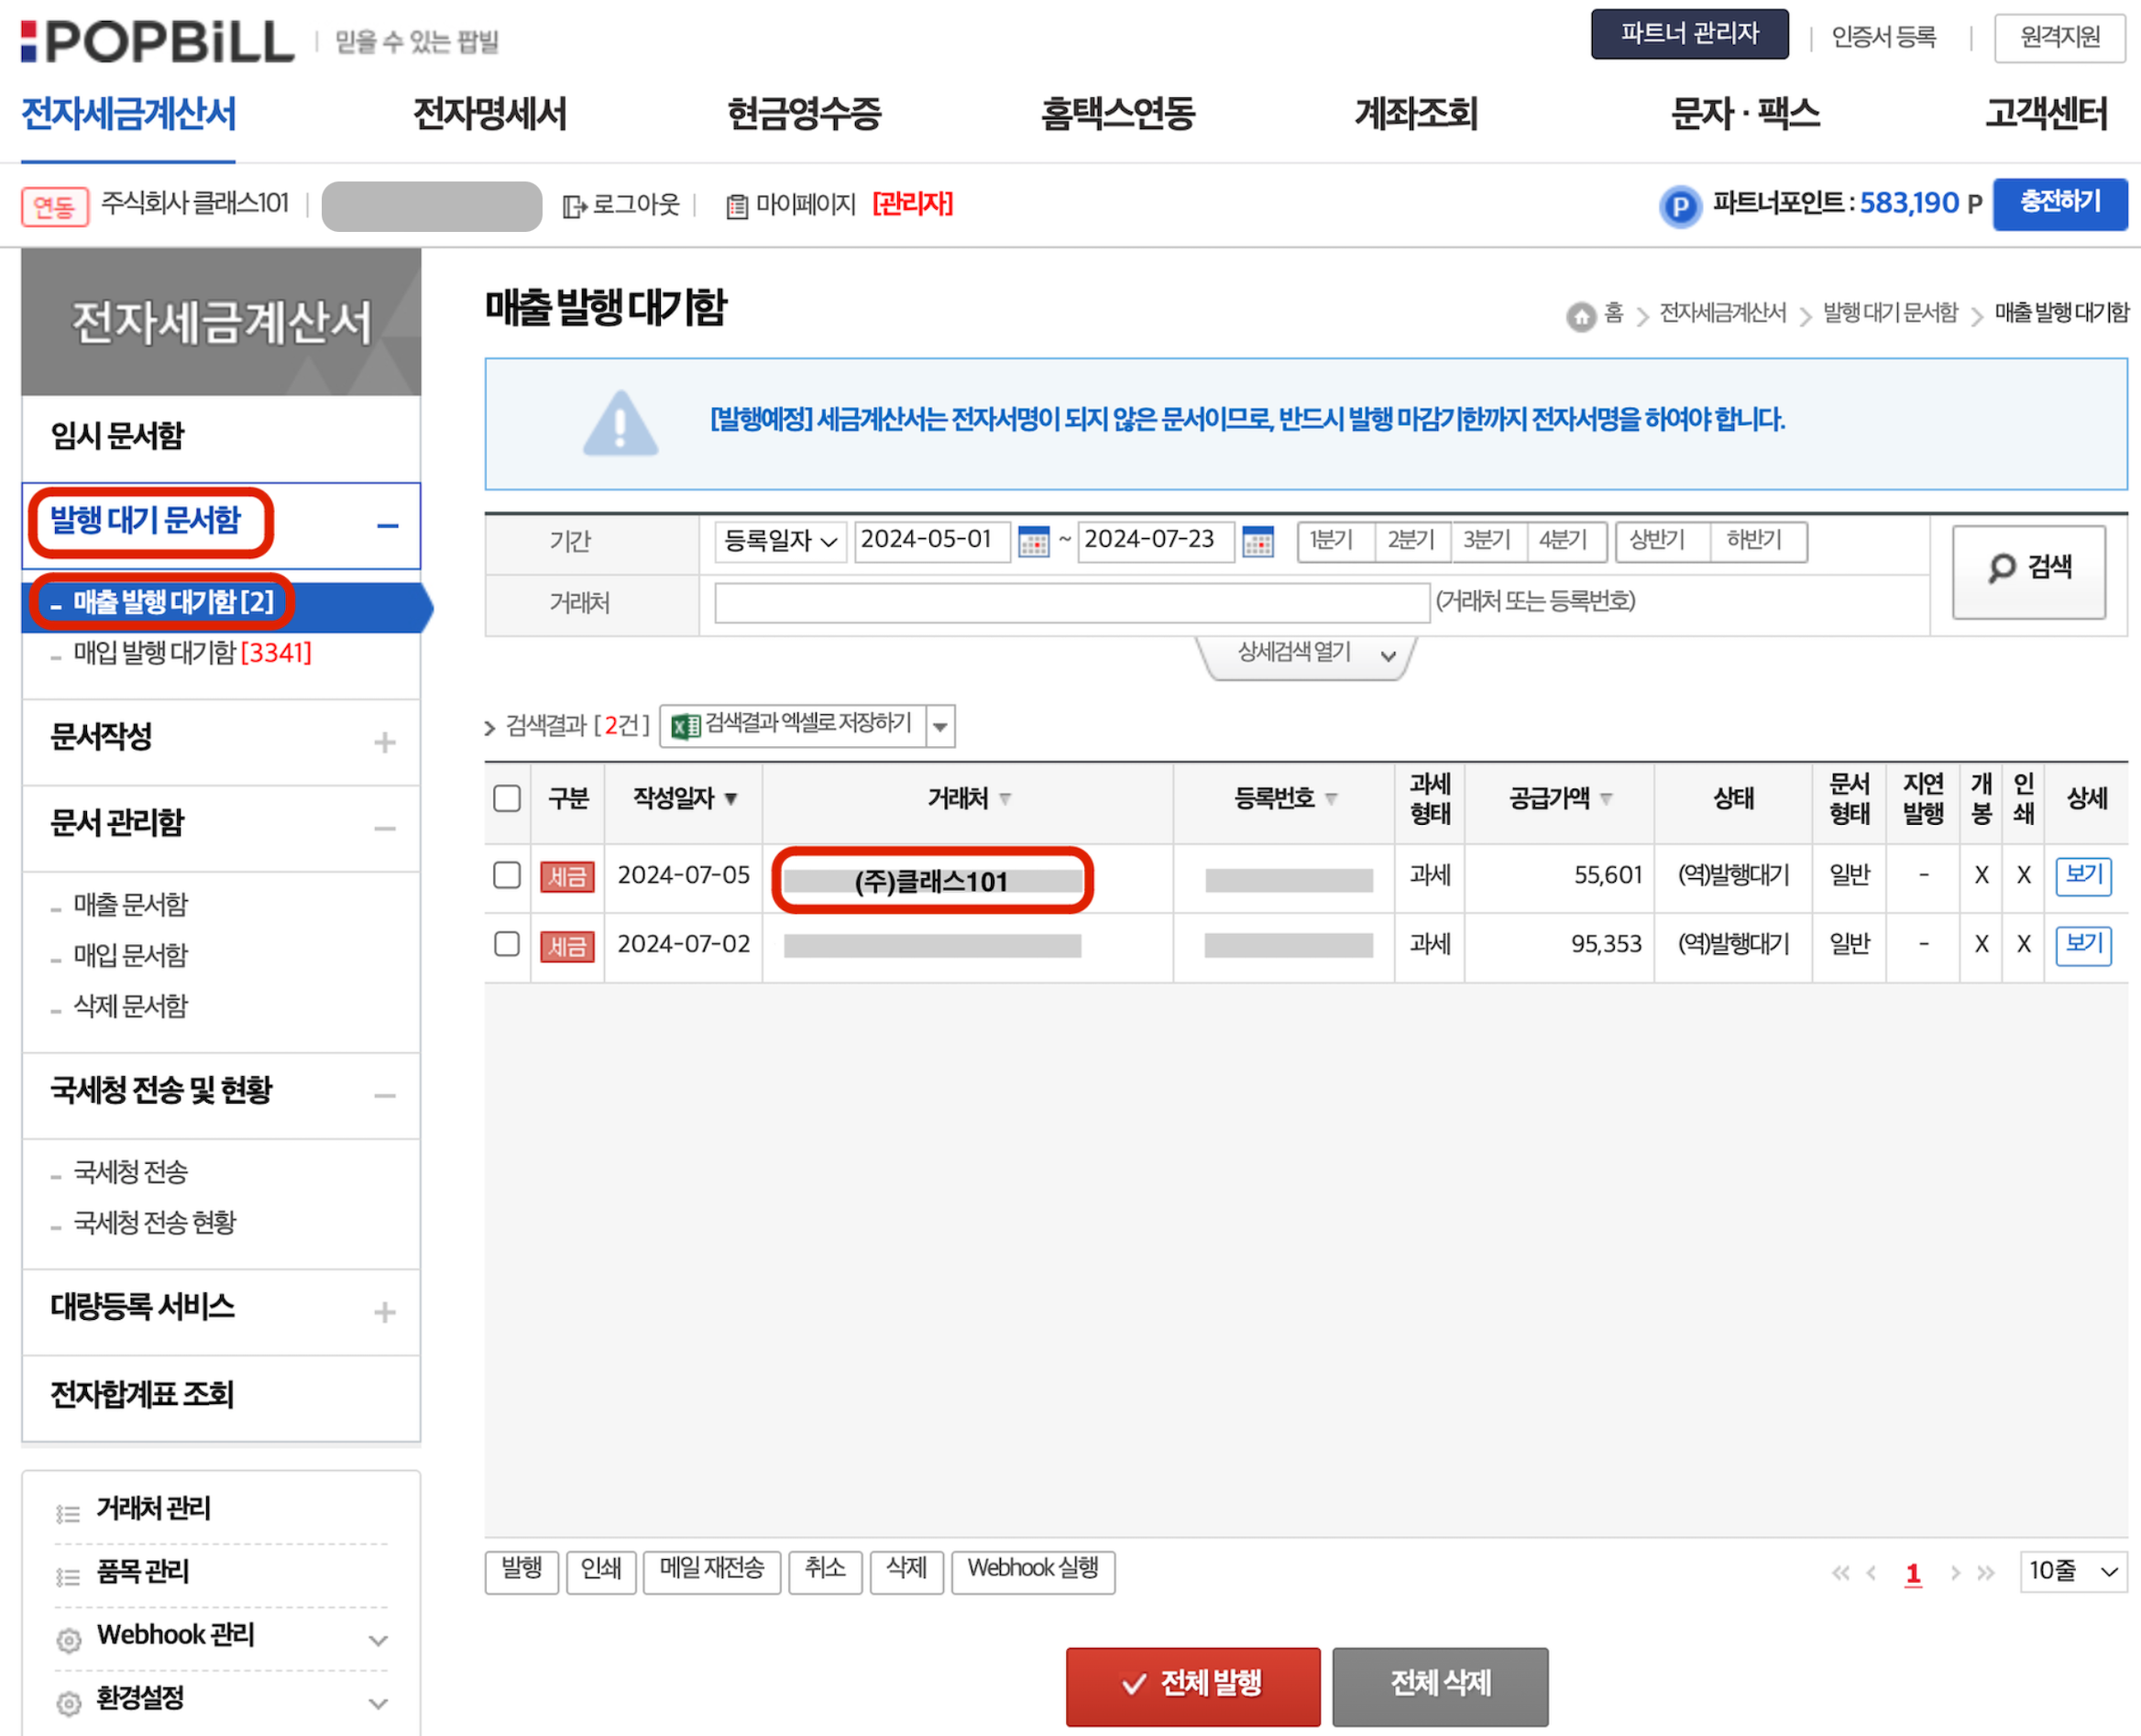Click the 거래처 search input field
Viewport: 2141px width, 1736px height.
click(1071, 603)
